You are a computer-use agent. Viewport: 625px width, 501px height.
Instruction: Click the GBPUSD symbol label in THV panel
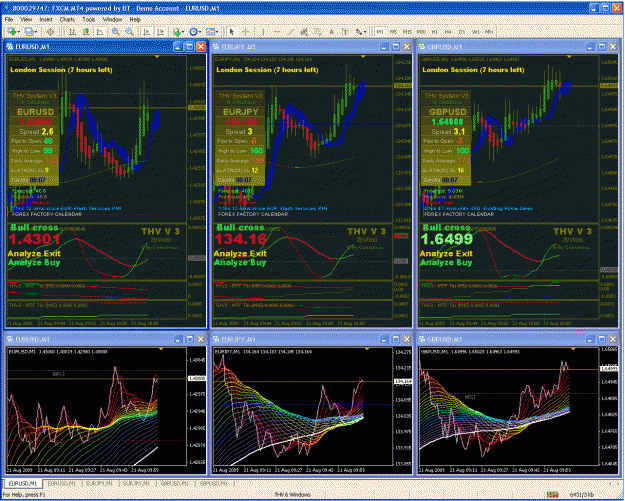(x=447, y=112)
